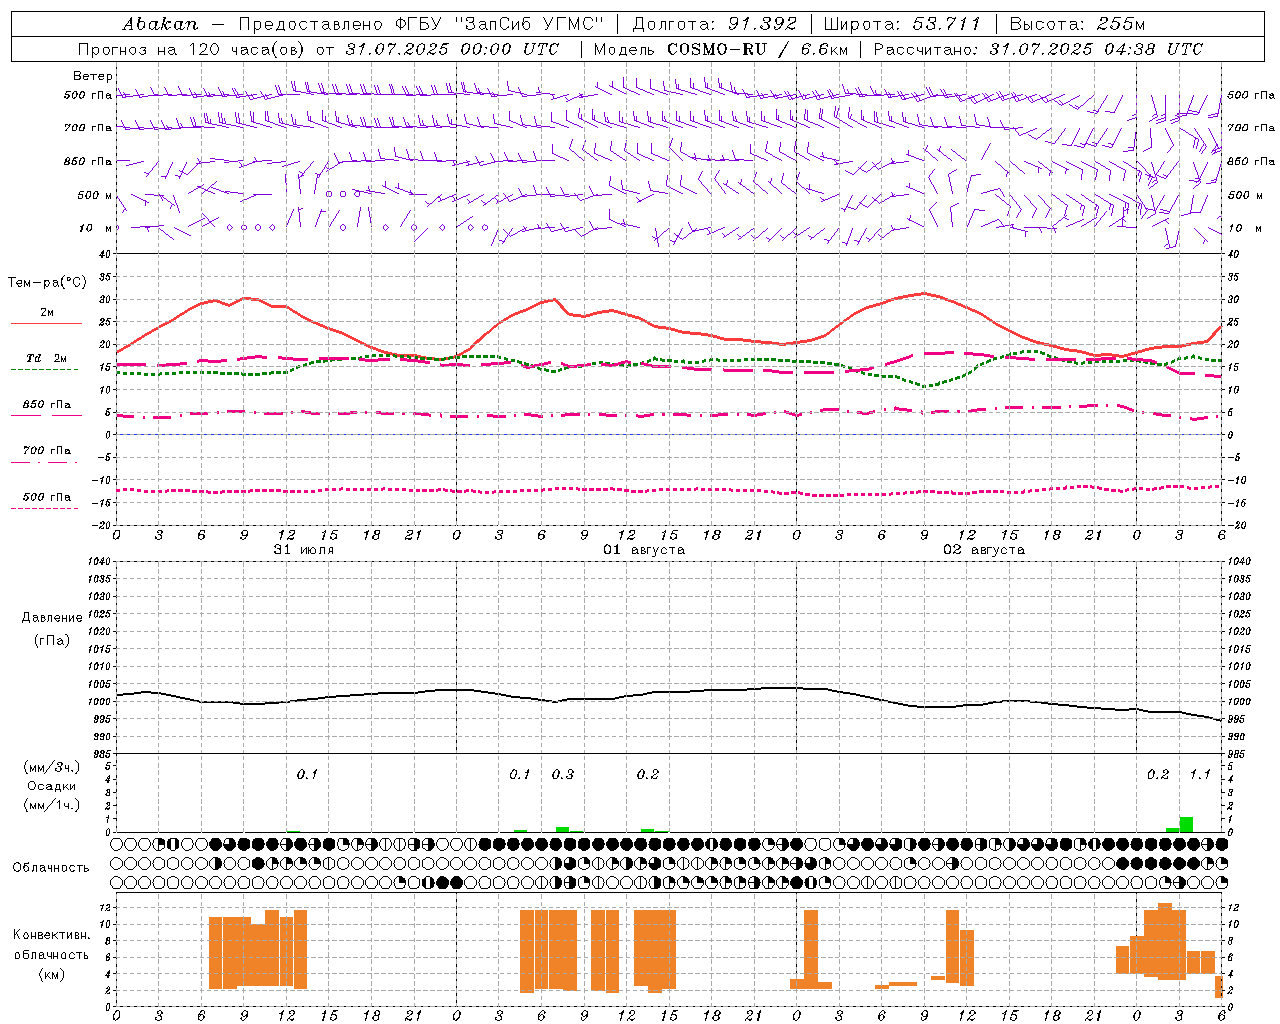This screenshot has width=1280, height=1024.
Task: Click the Осадки precipitation label
Action: click(51, 786)
